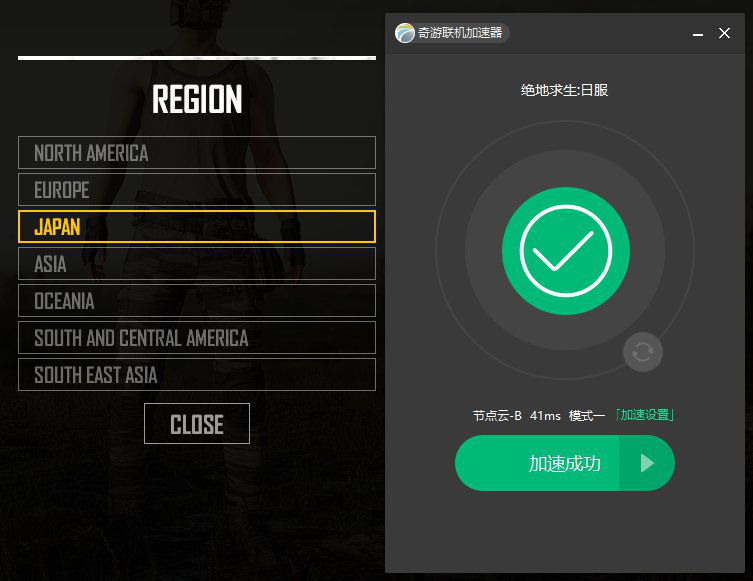Click the 绝地求生:日服 game title
This screenshot has width=753, height=581.
[x=564, y=90]
